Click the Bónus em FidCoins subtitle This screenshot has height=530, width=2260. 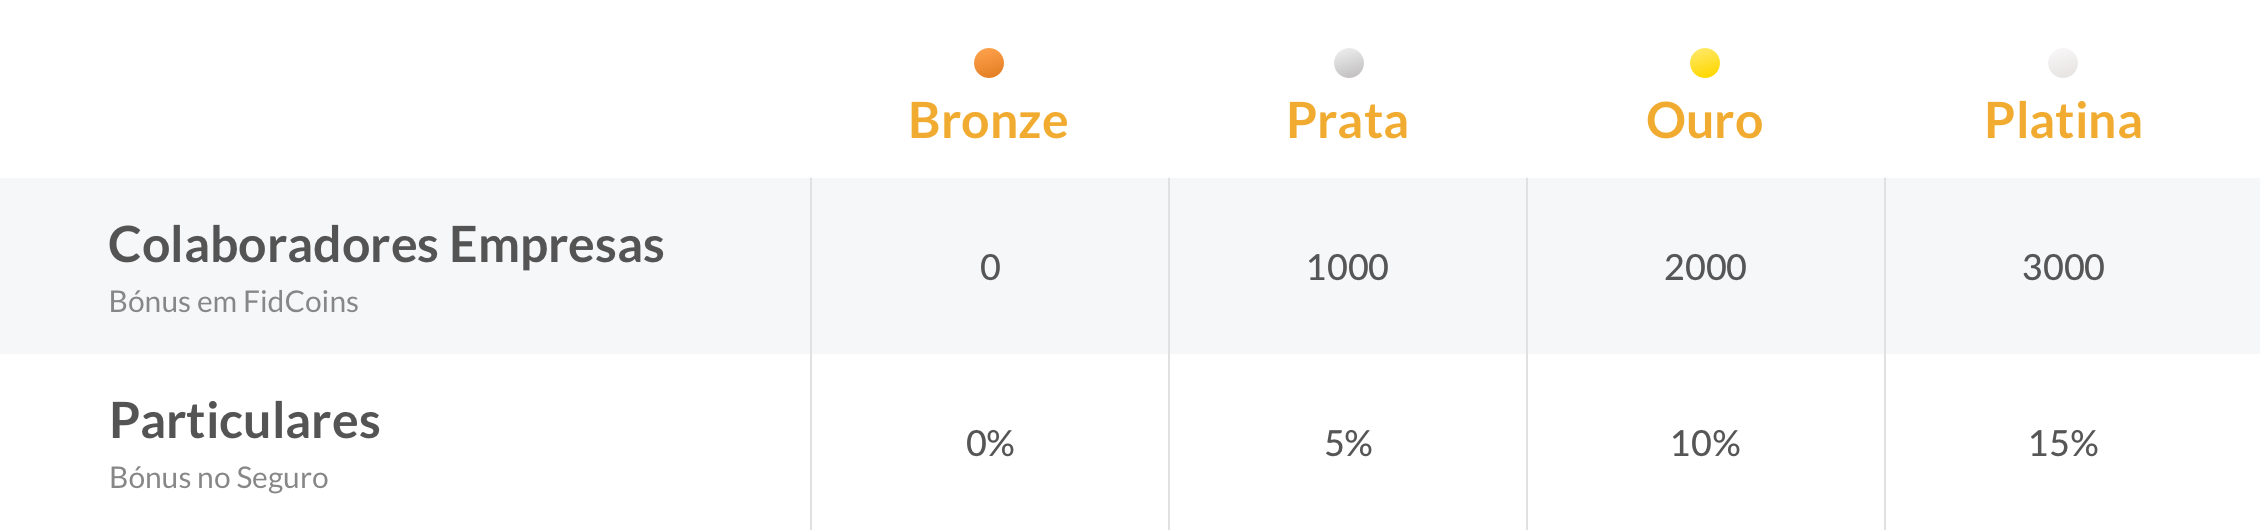tap(234, 302)
